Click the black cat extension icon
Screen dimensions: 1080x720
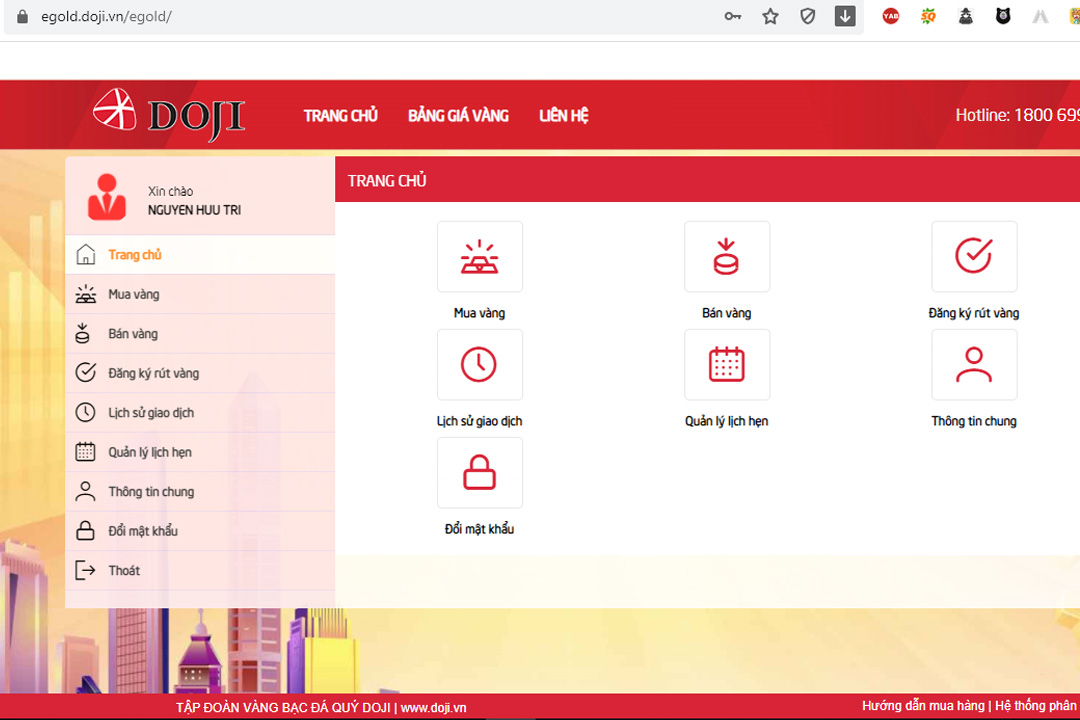click(1003, 16)
